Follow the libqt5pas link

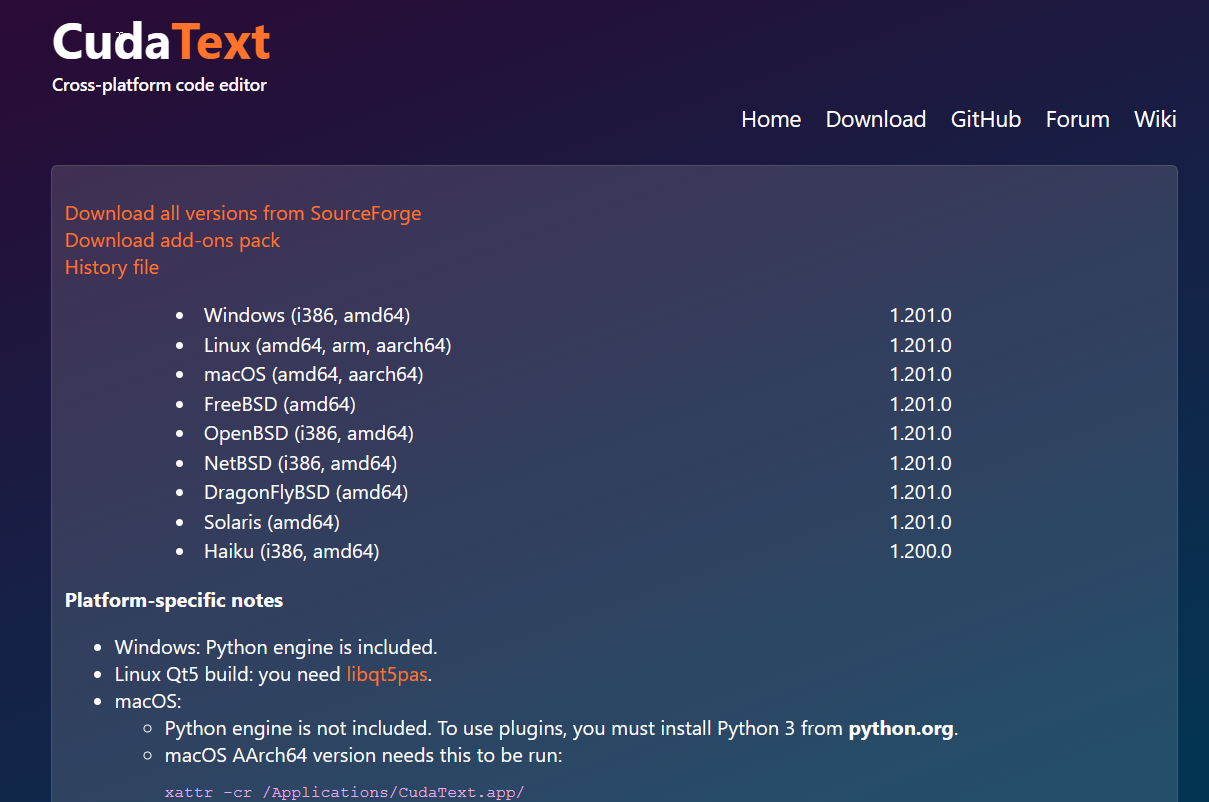click(x=387, y=674)
